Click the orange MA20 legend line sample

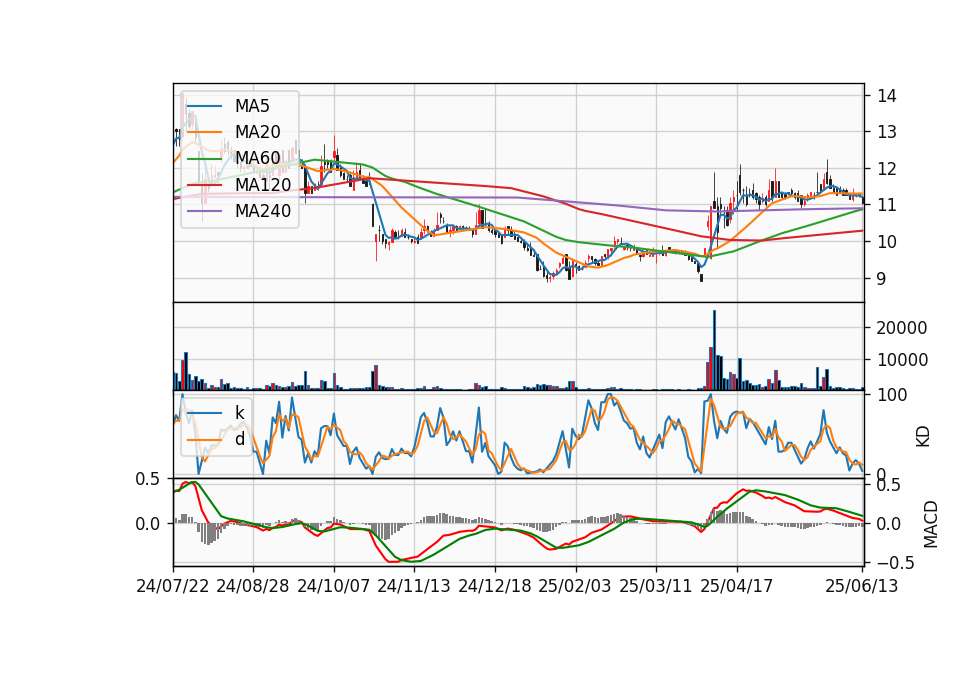(204, 132)
